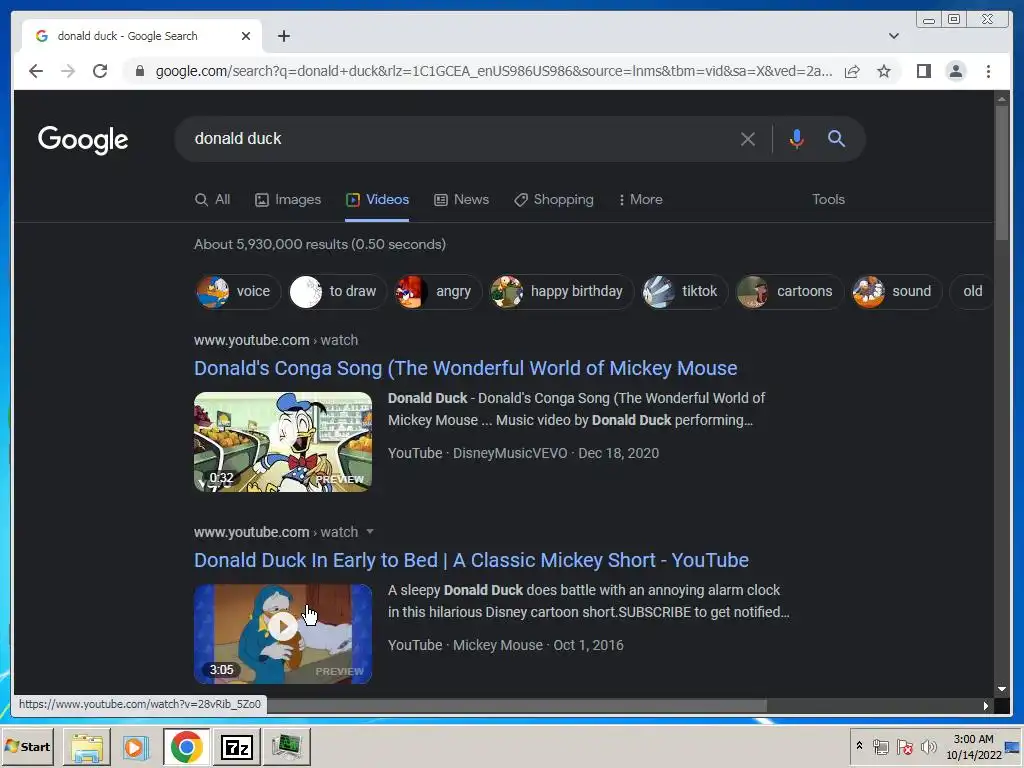
Task: Open the Chrome profile avatar
Action: tap(956, 71)
